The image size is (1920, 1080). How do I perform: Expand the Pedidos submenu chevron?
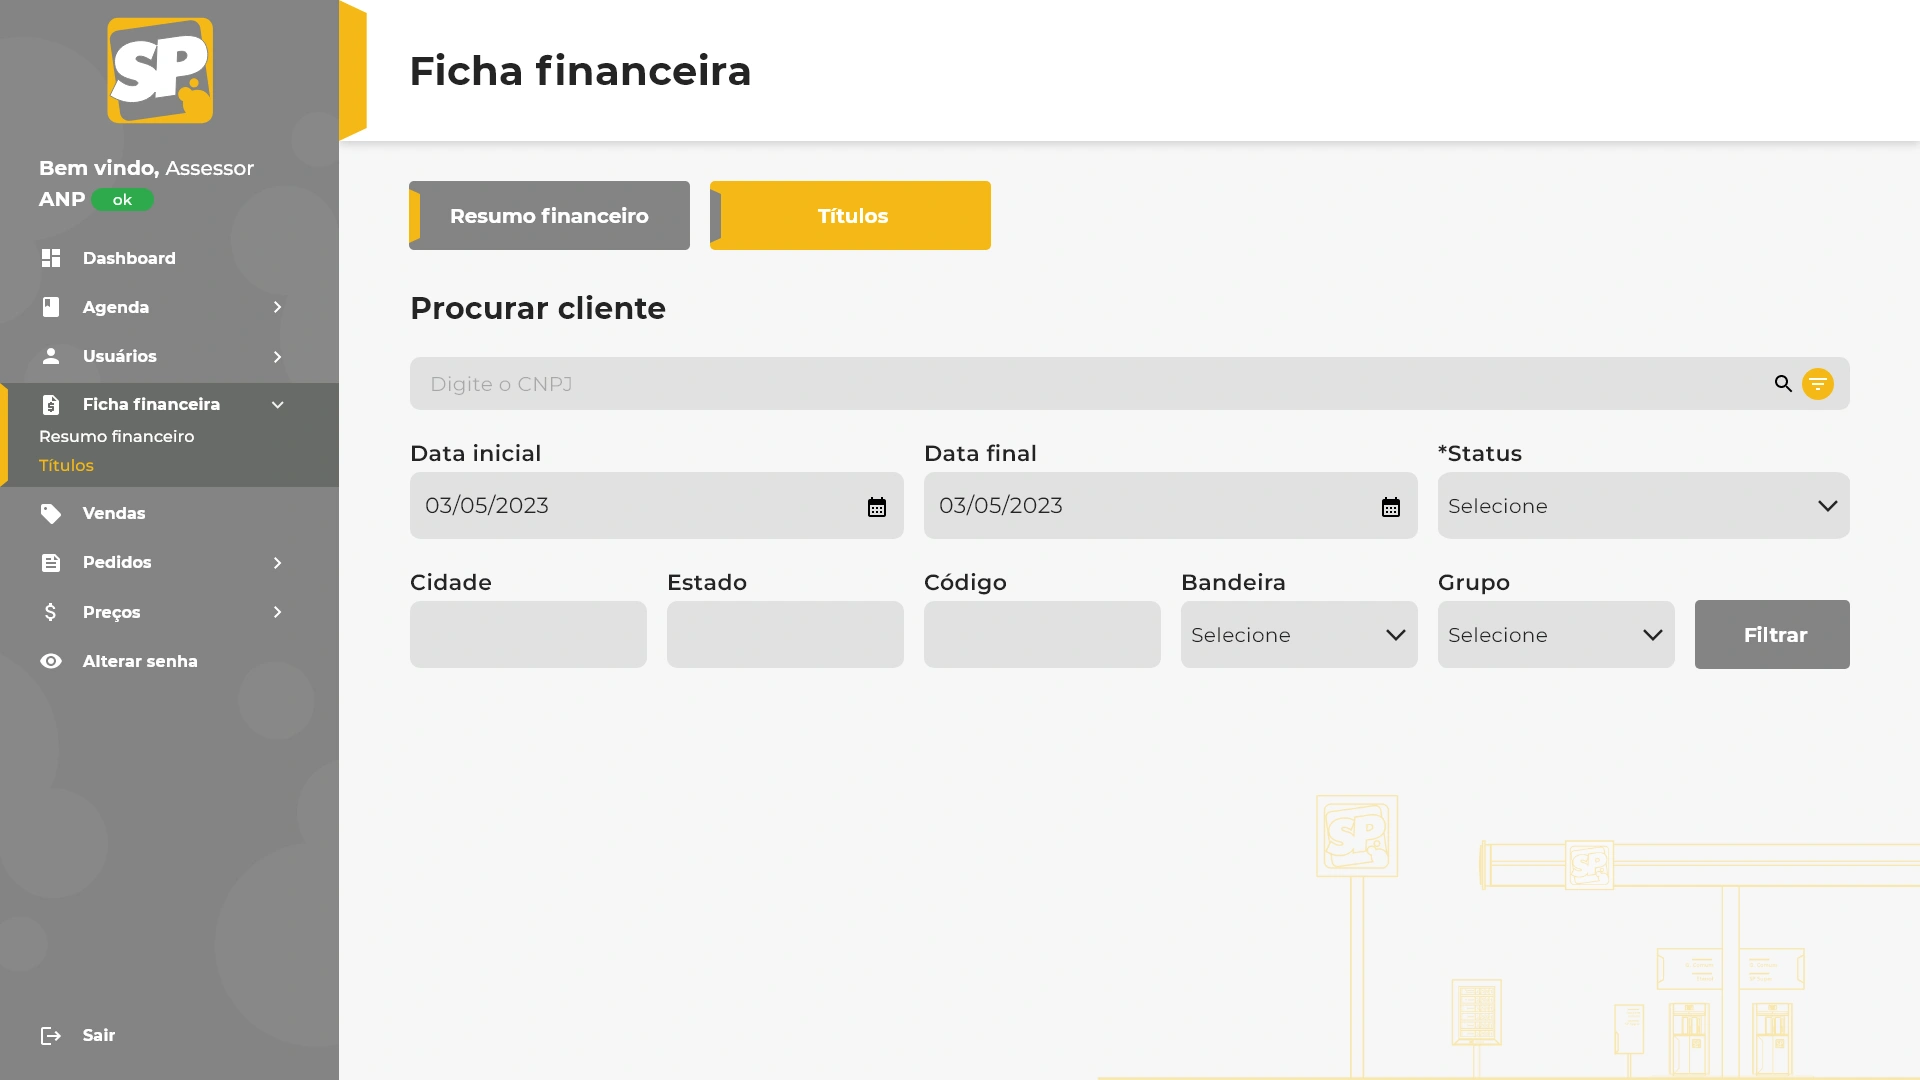278,563
